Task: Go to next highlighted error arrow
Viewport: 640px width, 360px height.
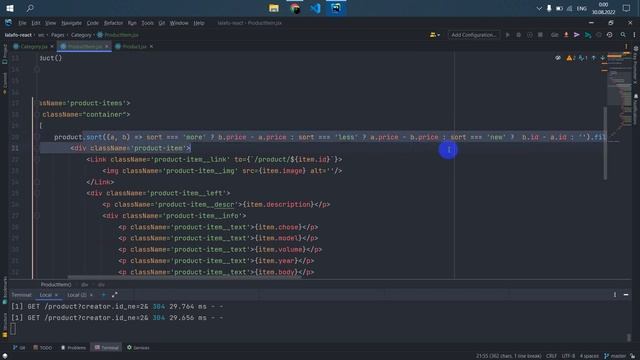Action: pos(602,58)
